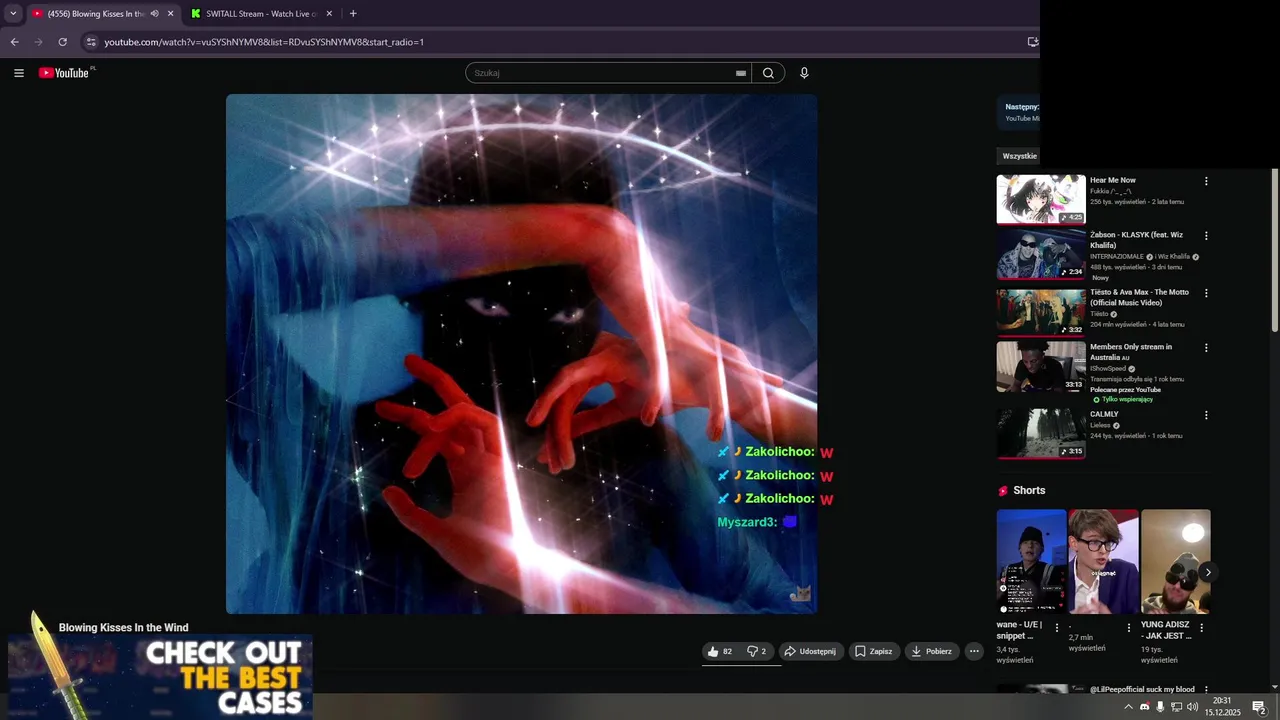Open the YUNG ADISZ short thumbnail

pos(1176,562)
